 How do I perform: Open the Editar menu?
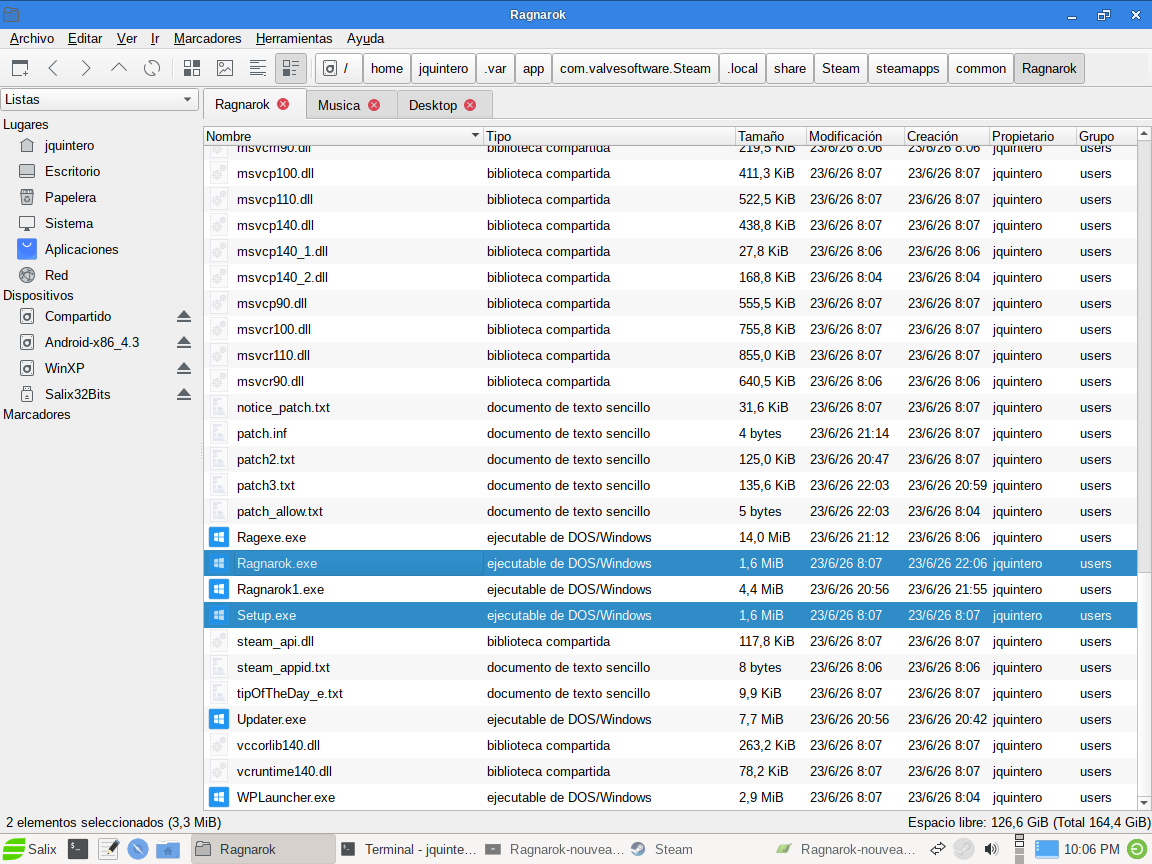pyautogui.click(x=84, y=38)
